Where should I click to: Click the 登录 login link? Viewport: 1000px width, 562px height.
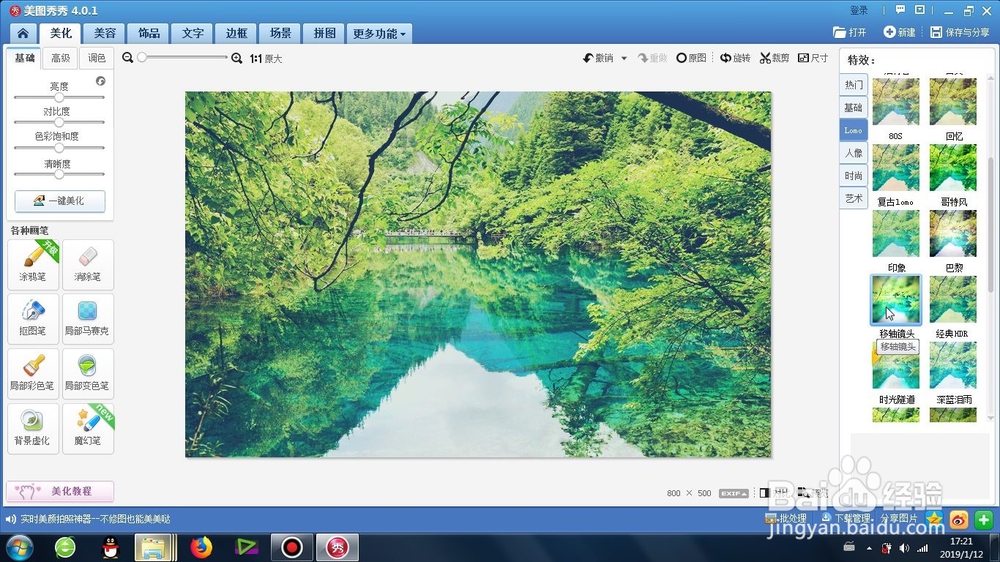coord(858,10)
